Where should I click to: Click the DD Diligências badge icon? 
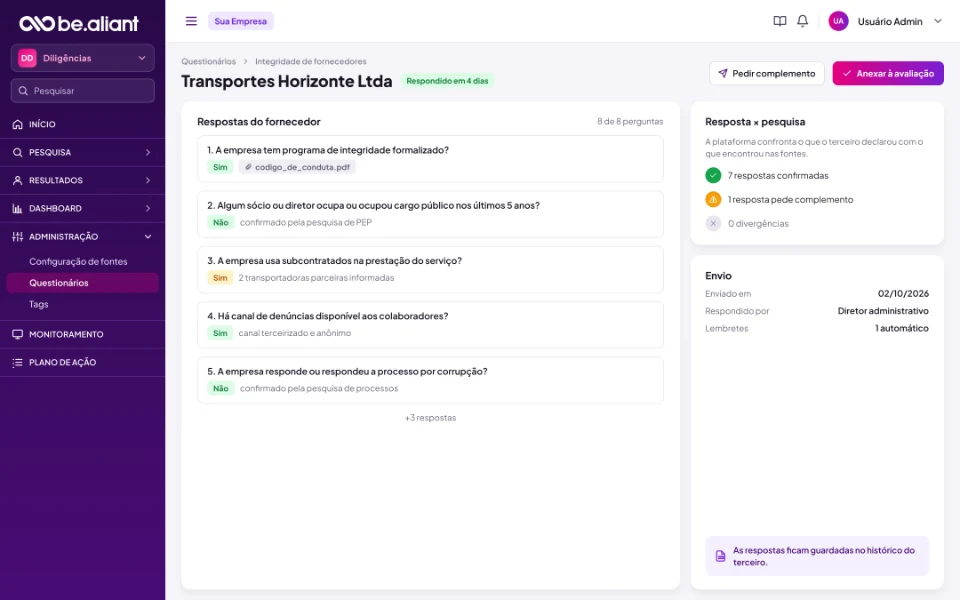(27, 58)
